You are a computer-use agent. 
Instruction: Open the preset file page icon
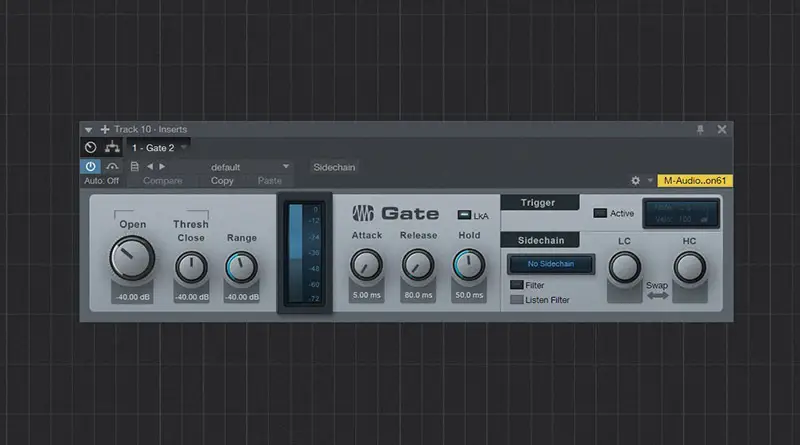point(134,166)
